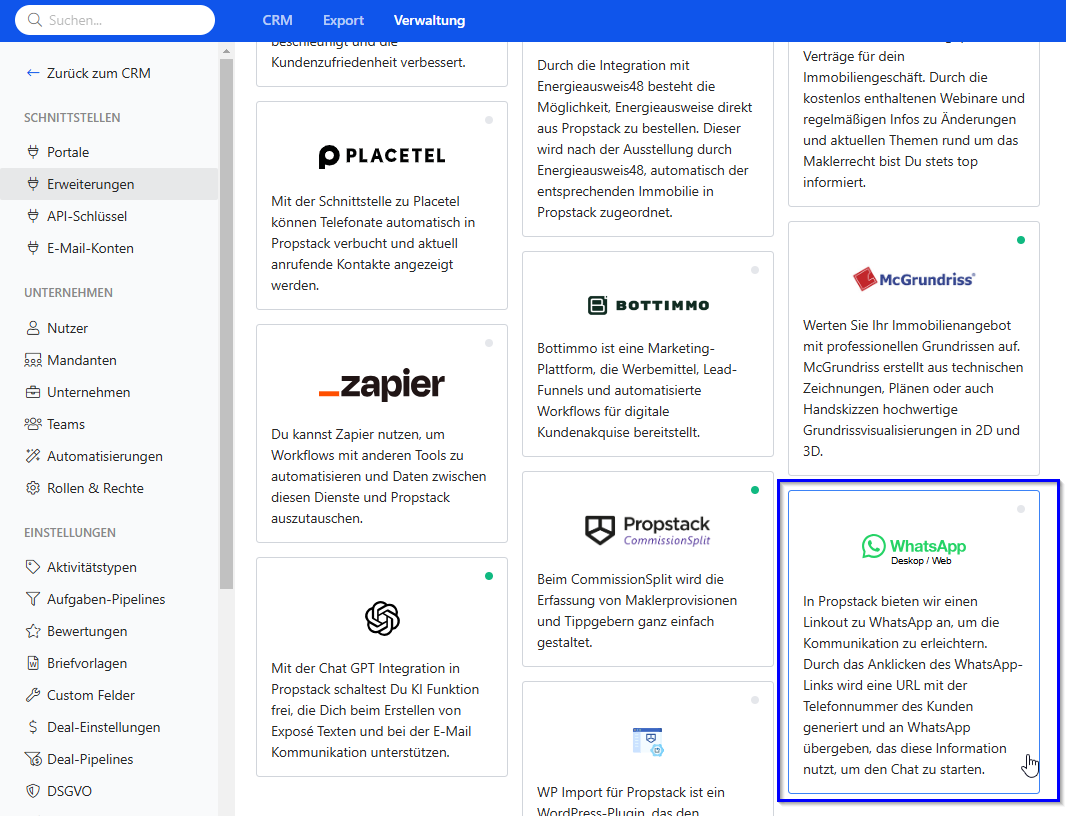
Task: Click green status dot on McGrundriss card
Action: 1020,240
